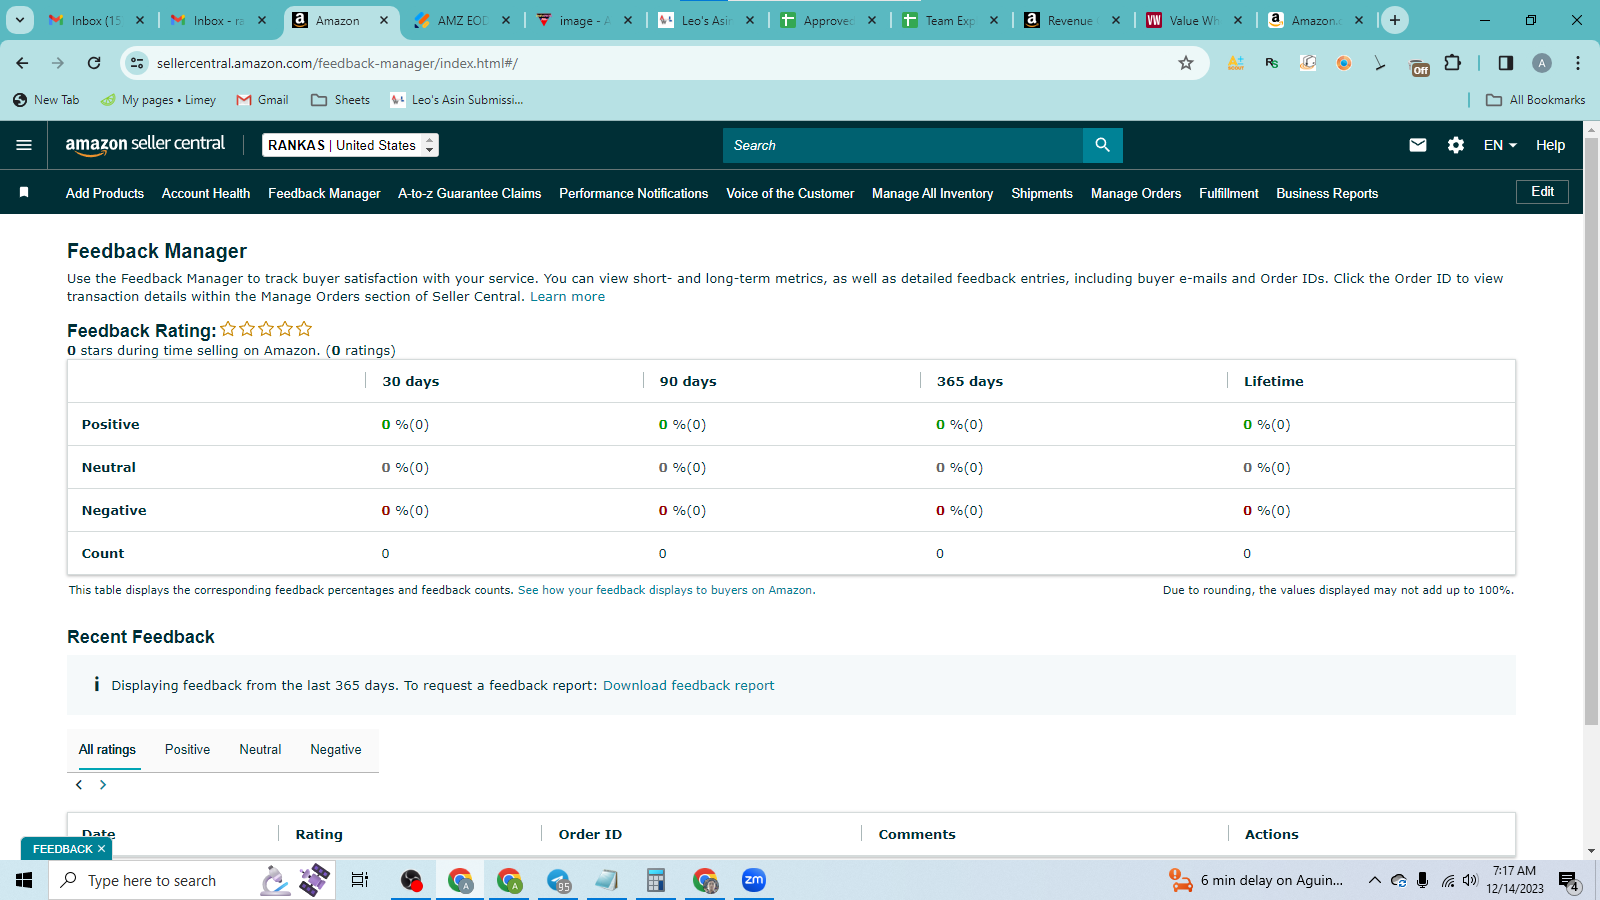Image resolution: width=1600 pixels, height=900 pixels.
Task: Select the Neutral feedback tab
Action: [x=260, y=749]
